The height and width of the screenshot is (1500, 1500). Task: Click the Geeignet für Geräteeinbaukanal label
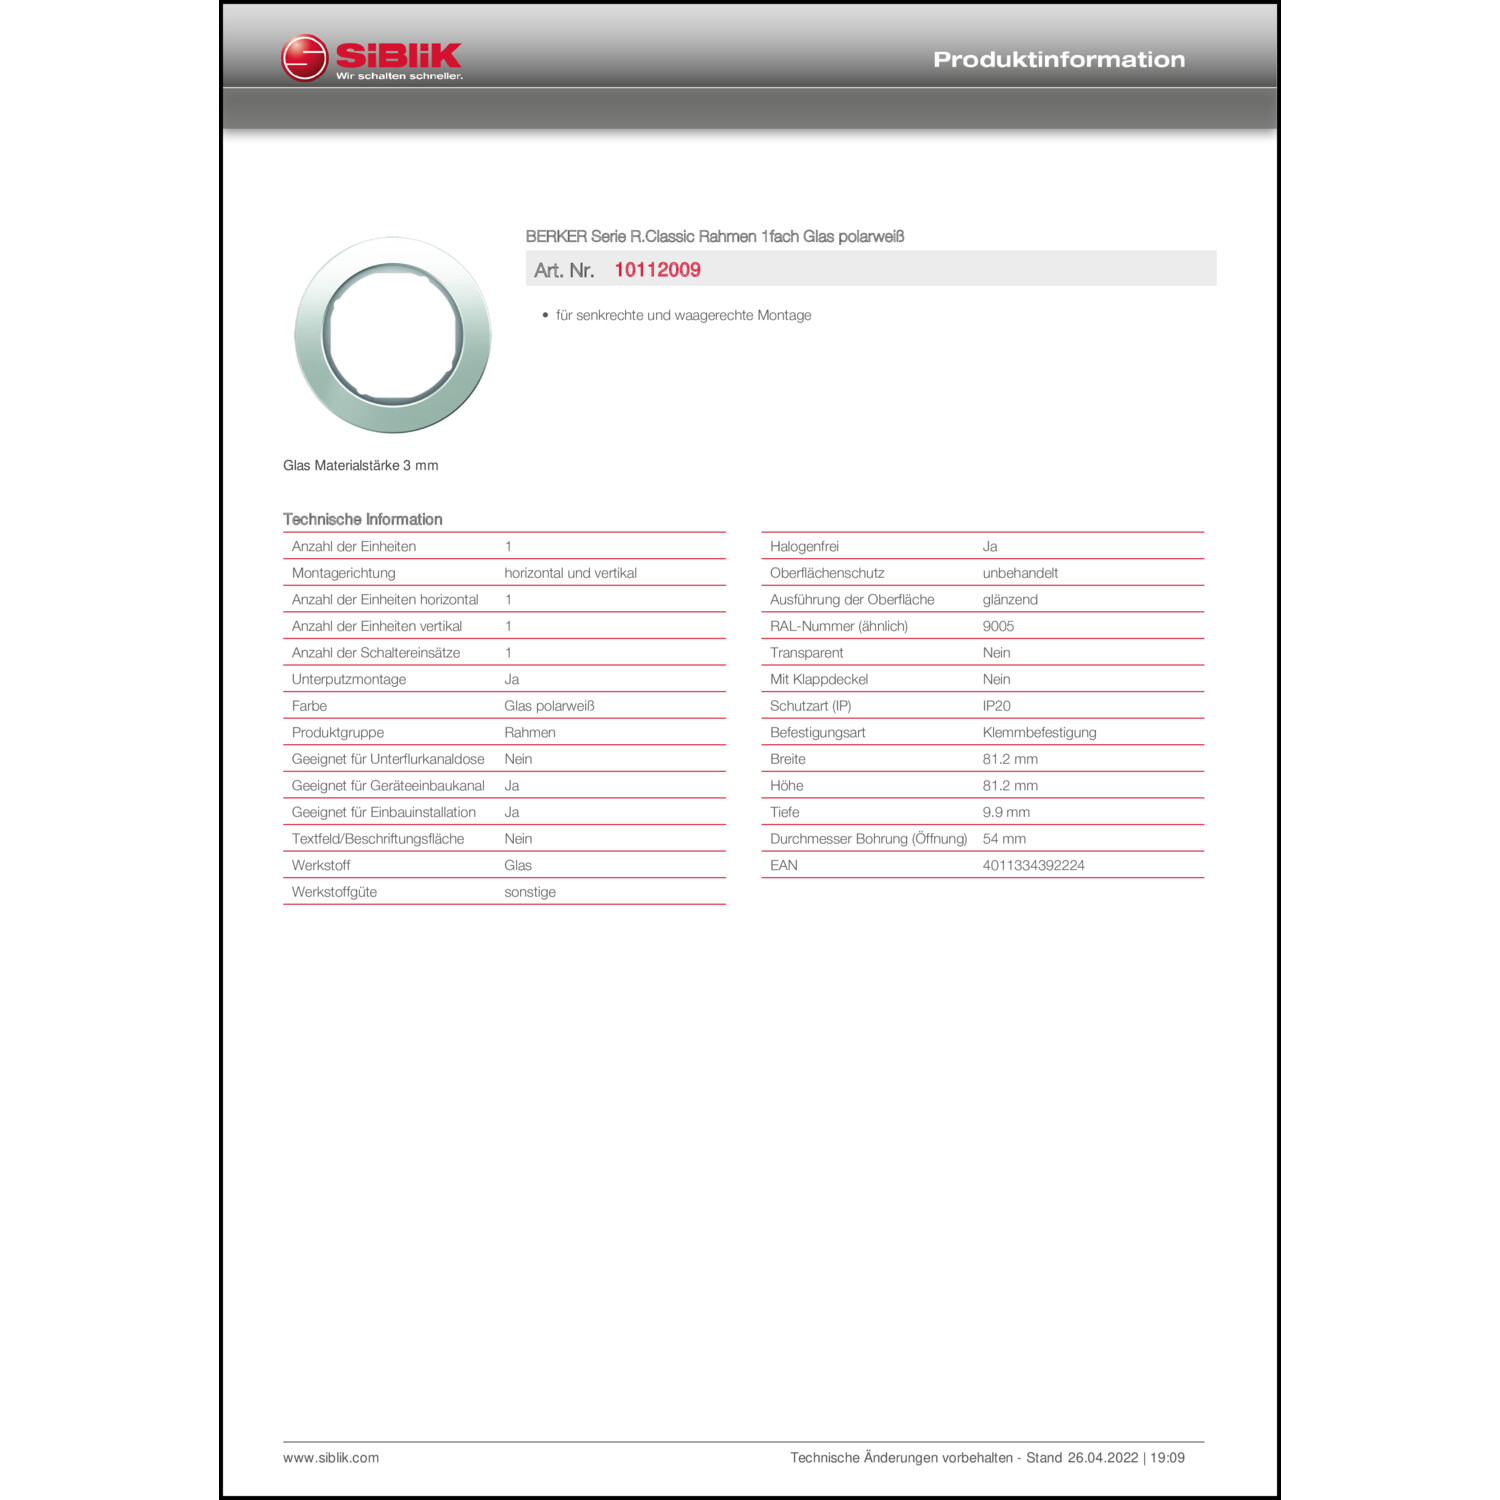388,786
